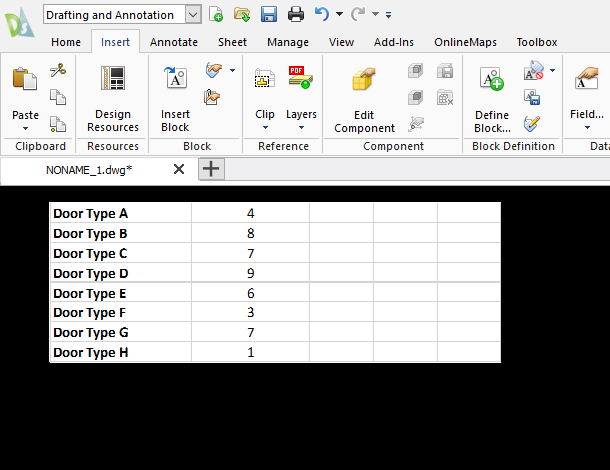610x470 pixels.
Task: Click the Edit Component icon
Action: coord(364,79)
